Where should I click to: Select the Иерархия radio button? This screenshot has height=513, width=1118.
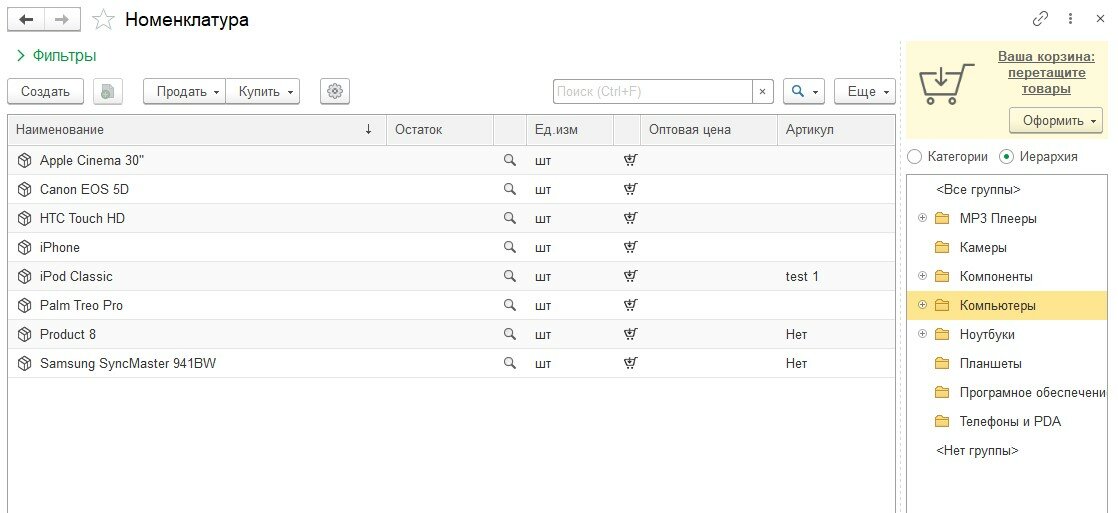1006,156
